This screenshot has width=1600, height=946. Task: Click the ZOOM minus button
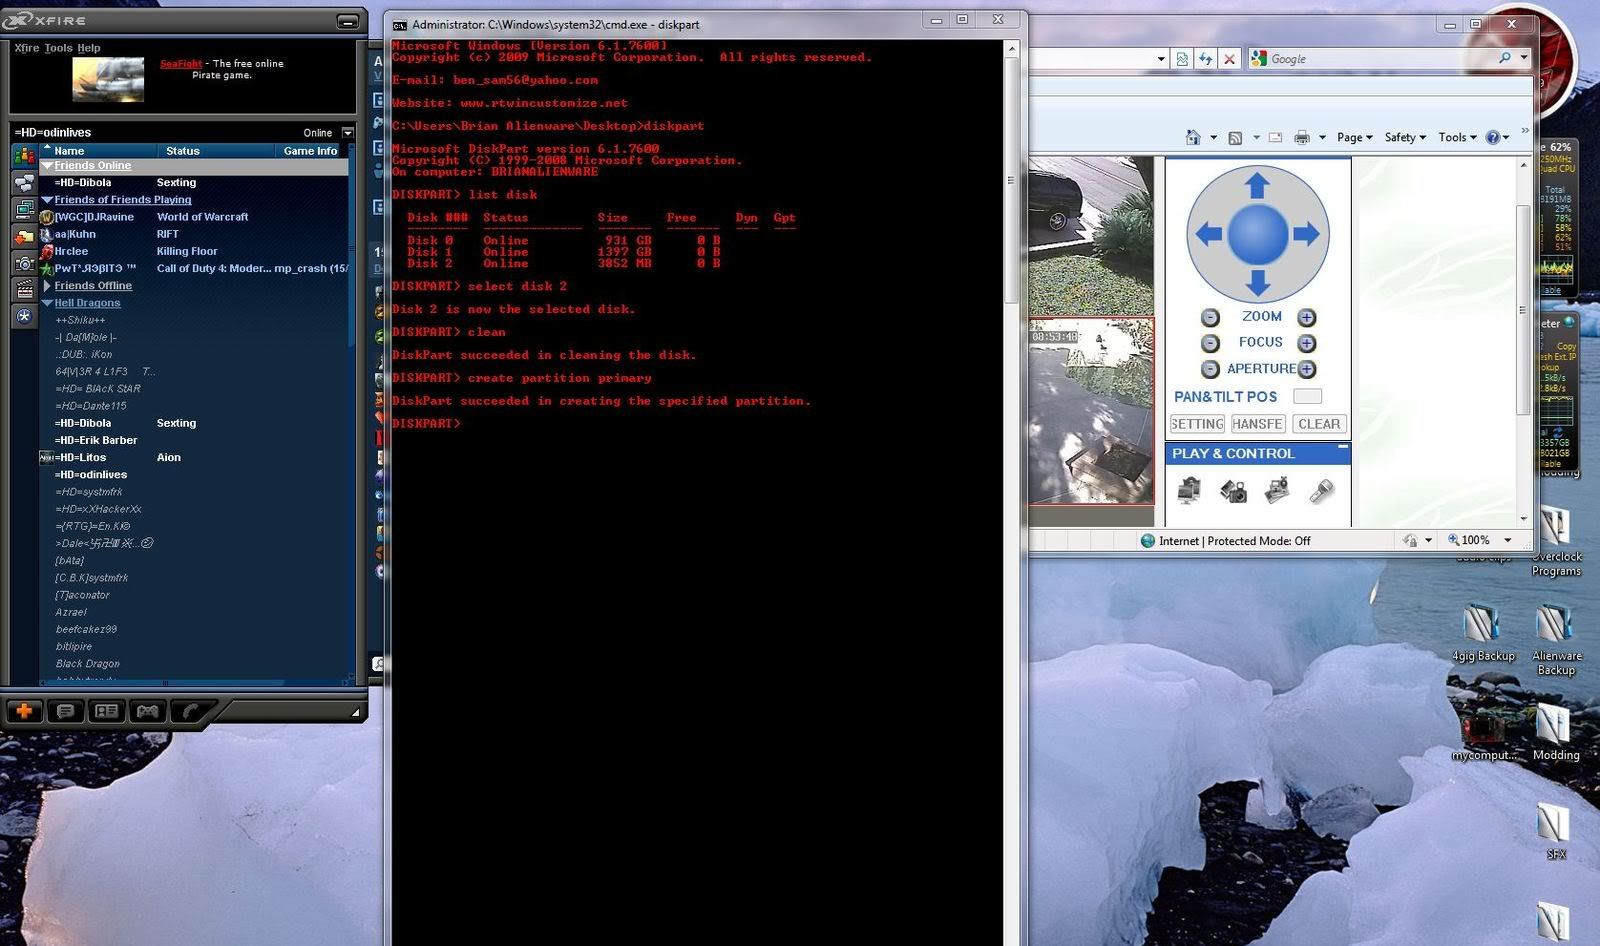click(x=1210, y=317)
